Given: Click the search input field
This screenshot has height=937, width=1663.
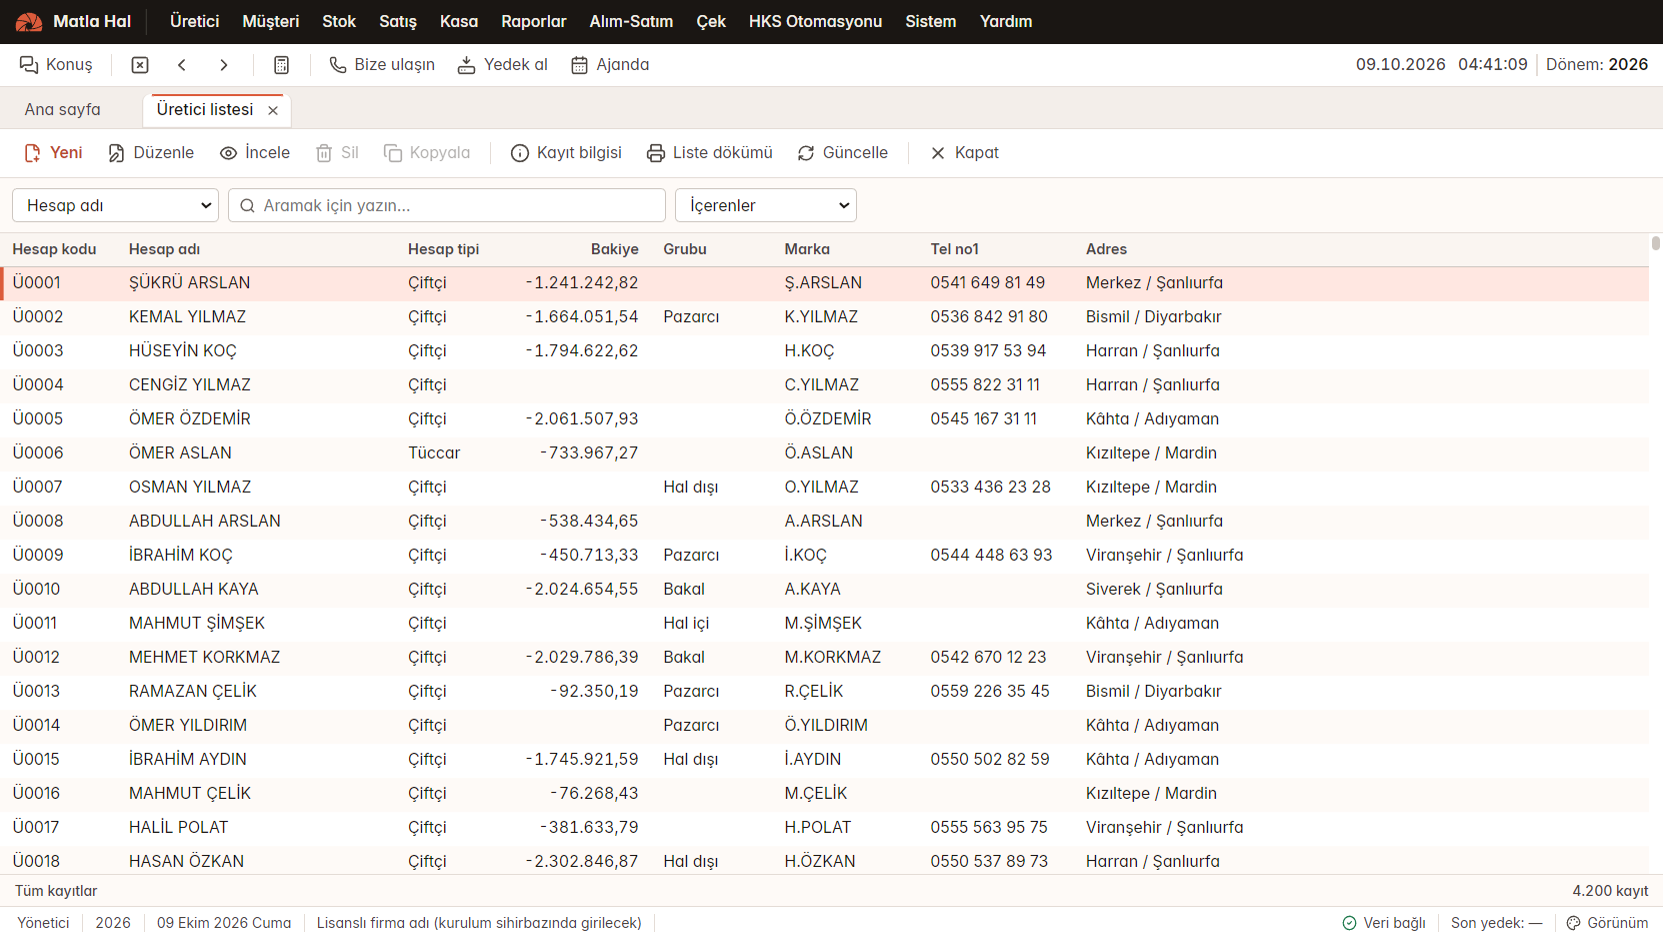Looking at the screenshot, I should point(447,205).
